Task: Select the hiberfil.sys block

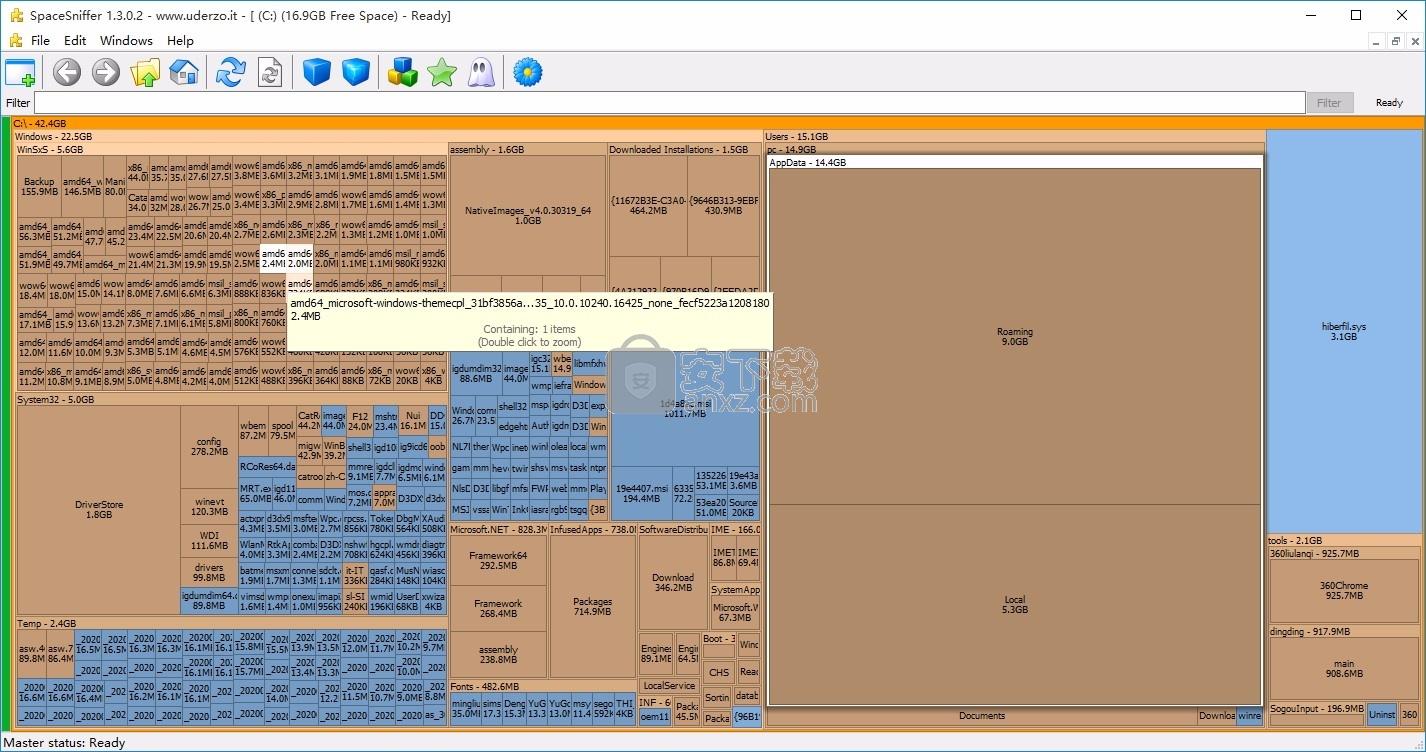Action: point(1343,332)
